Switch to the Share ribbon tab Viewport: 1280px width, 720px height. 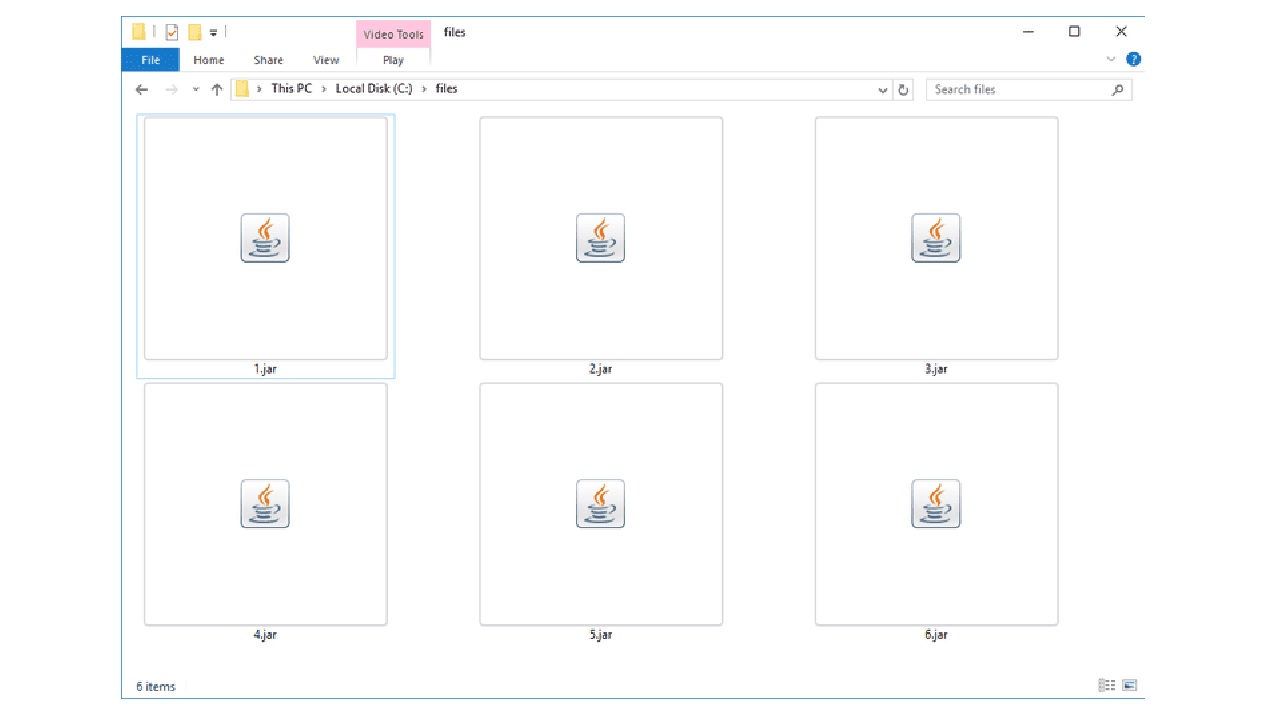point(268,60)
